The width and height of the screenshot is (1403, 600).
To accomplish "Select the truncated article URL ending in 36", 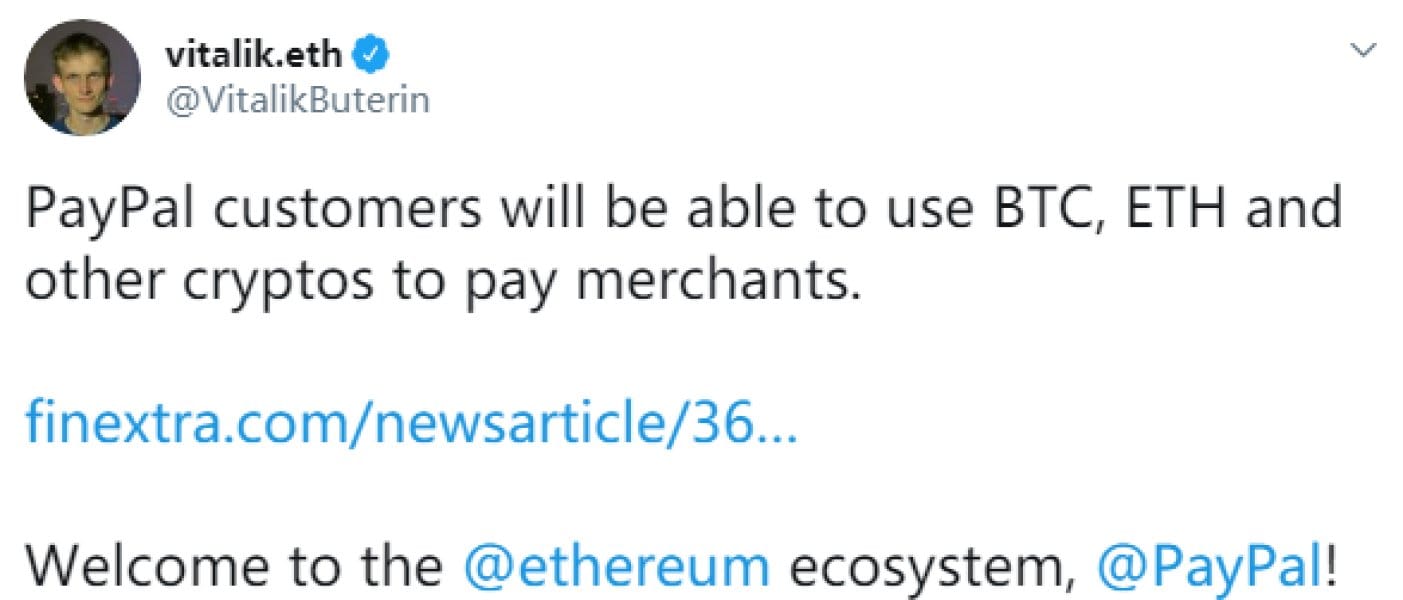I will 412,424.
